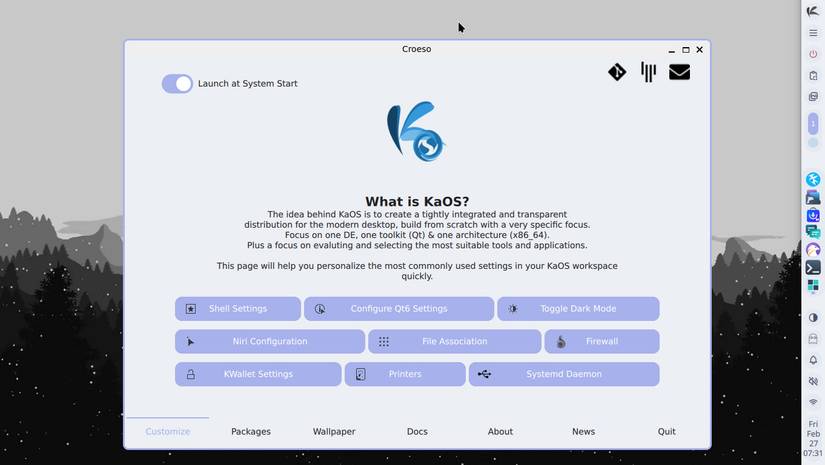Open the file manager icon in panel
This screenshot has height=465, width=825.
tap(813, 197)
